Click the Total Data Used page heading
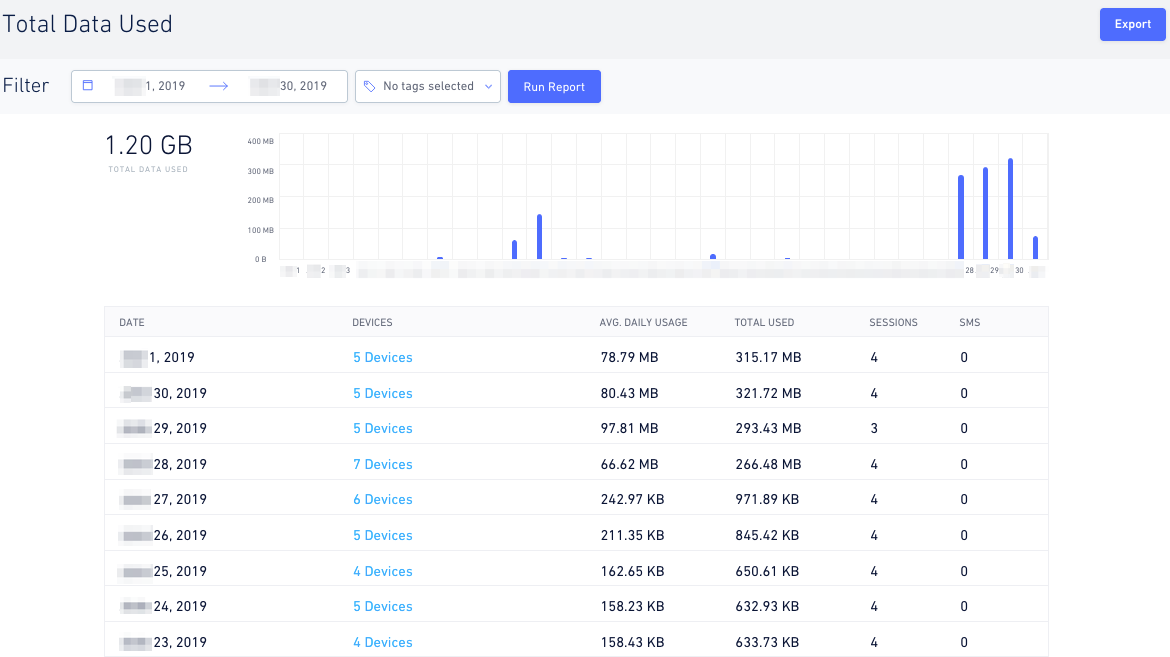The image size is (1170, 657). click(87, 24)
